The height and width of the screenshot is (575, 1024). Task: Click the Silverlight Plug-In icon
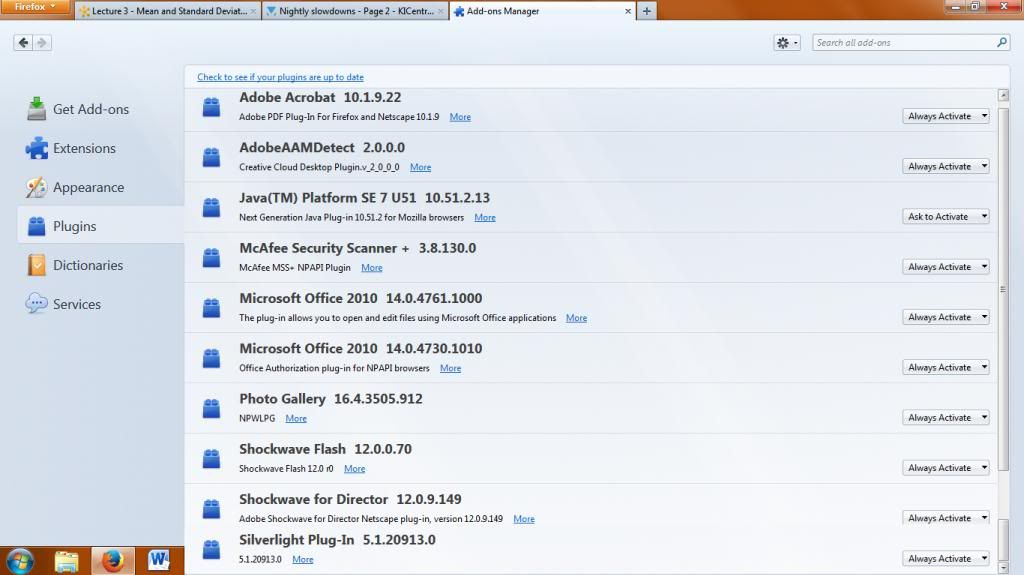click(x=211, y=550)
